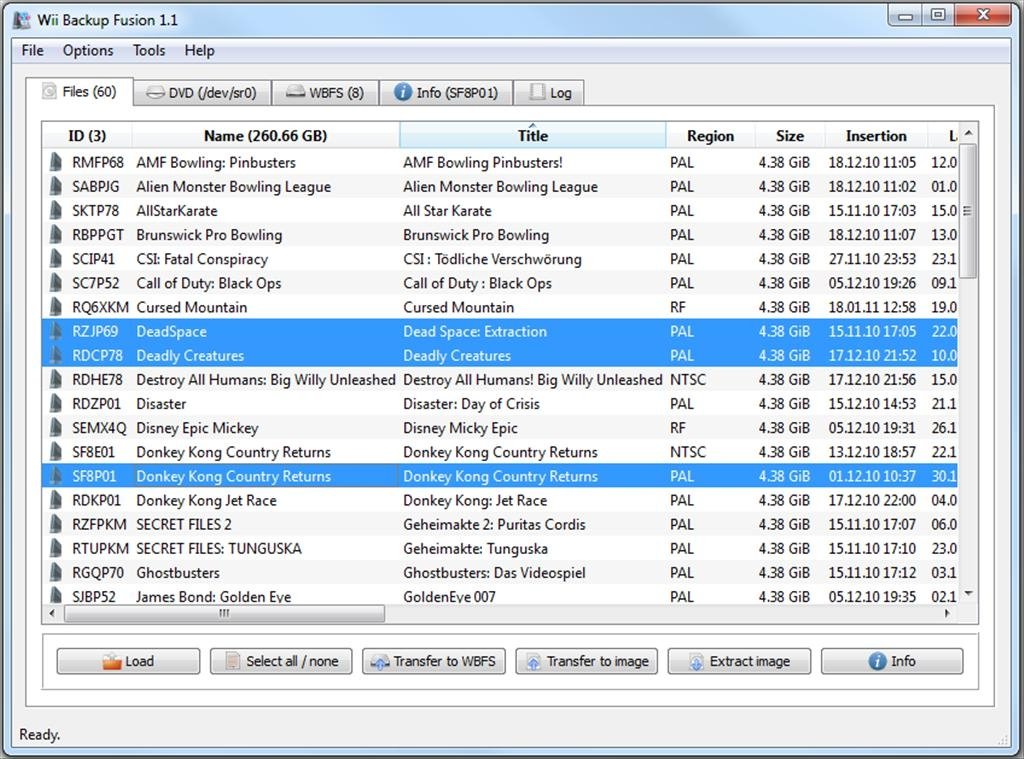Open the Tools menu
Image resolution: width=1024 pixels, height=759 pixels.
[x=149, y=50]
